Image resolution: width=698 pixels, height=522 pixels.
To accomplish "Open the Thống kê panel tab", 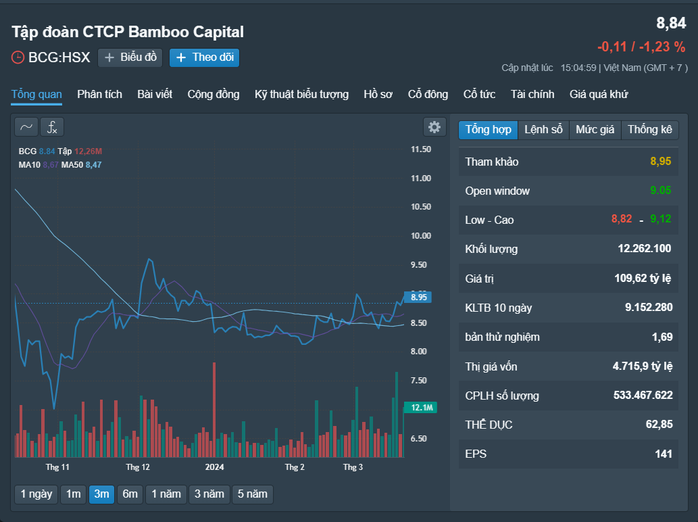I will [649, 129].
